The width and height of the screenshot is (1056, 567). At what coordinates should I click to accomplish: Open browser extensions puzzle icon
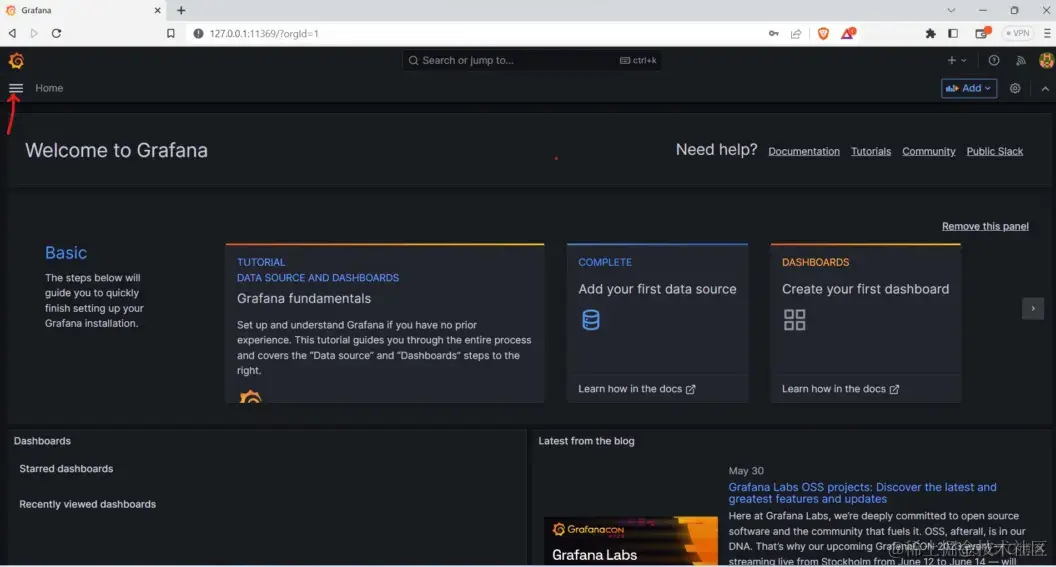pos(930,33)
